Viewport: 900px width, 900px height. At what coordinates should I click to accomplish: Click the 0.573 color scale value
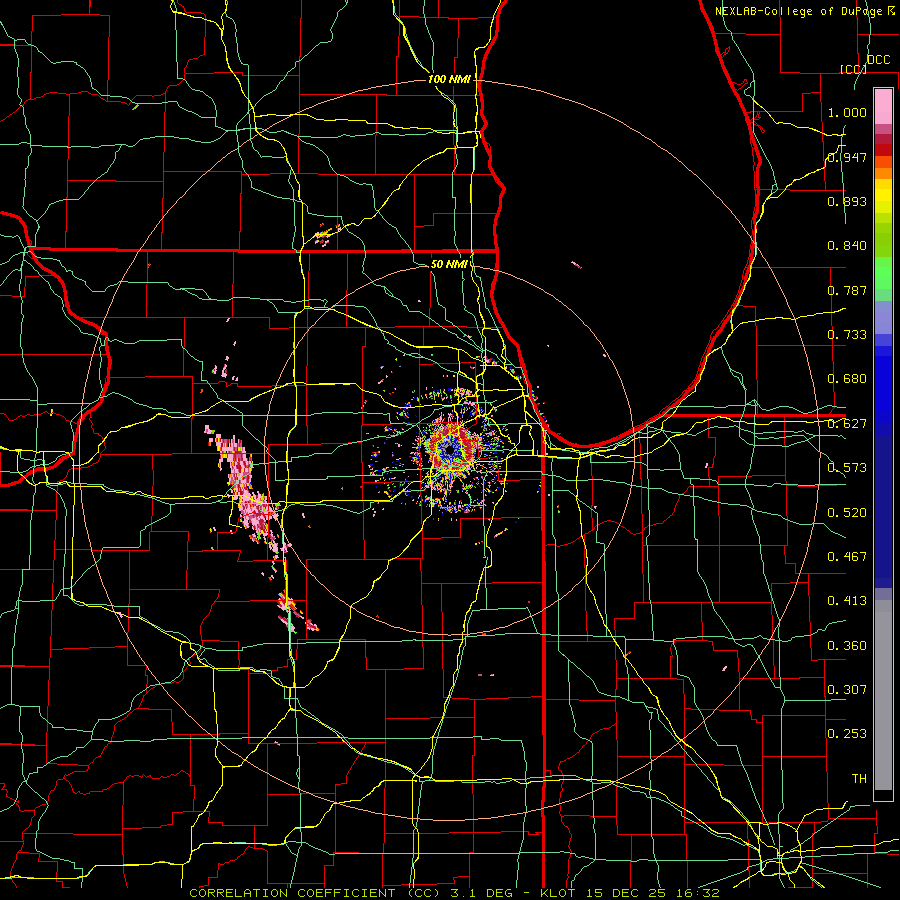[847, 468]
